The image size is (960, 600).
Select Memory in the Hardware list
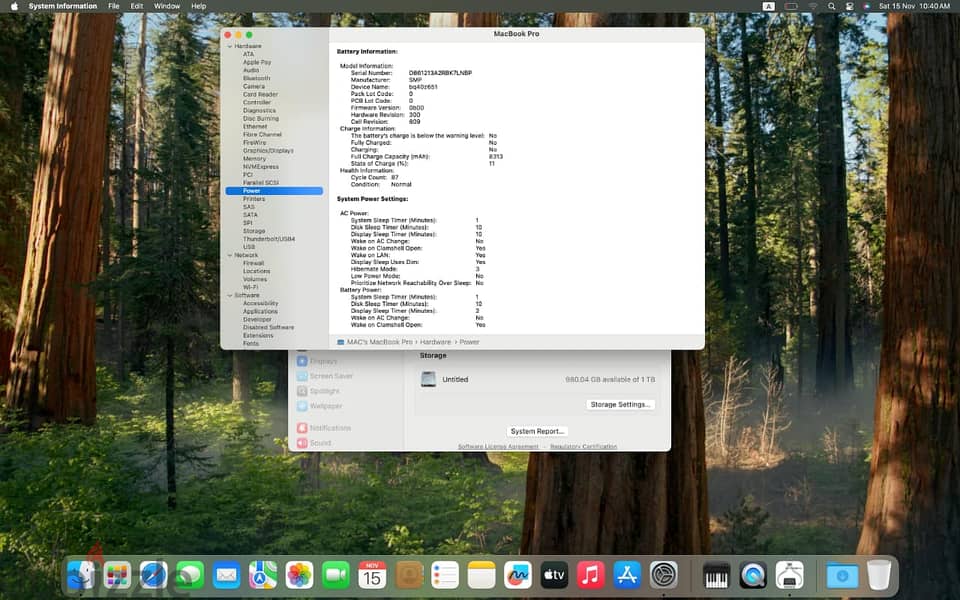pos(254,159)
